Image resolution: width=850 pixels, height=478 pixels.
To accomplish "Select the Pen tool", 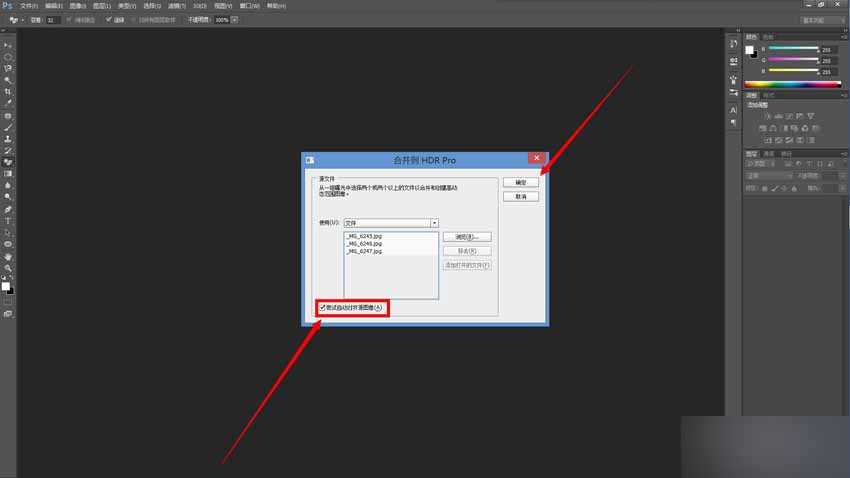I will coord(8,209).
